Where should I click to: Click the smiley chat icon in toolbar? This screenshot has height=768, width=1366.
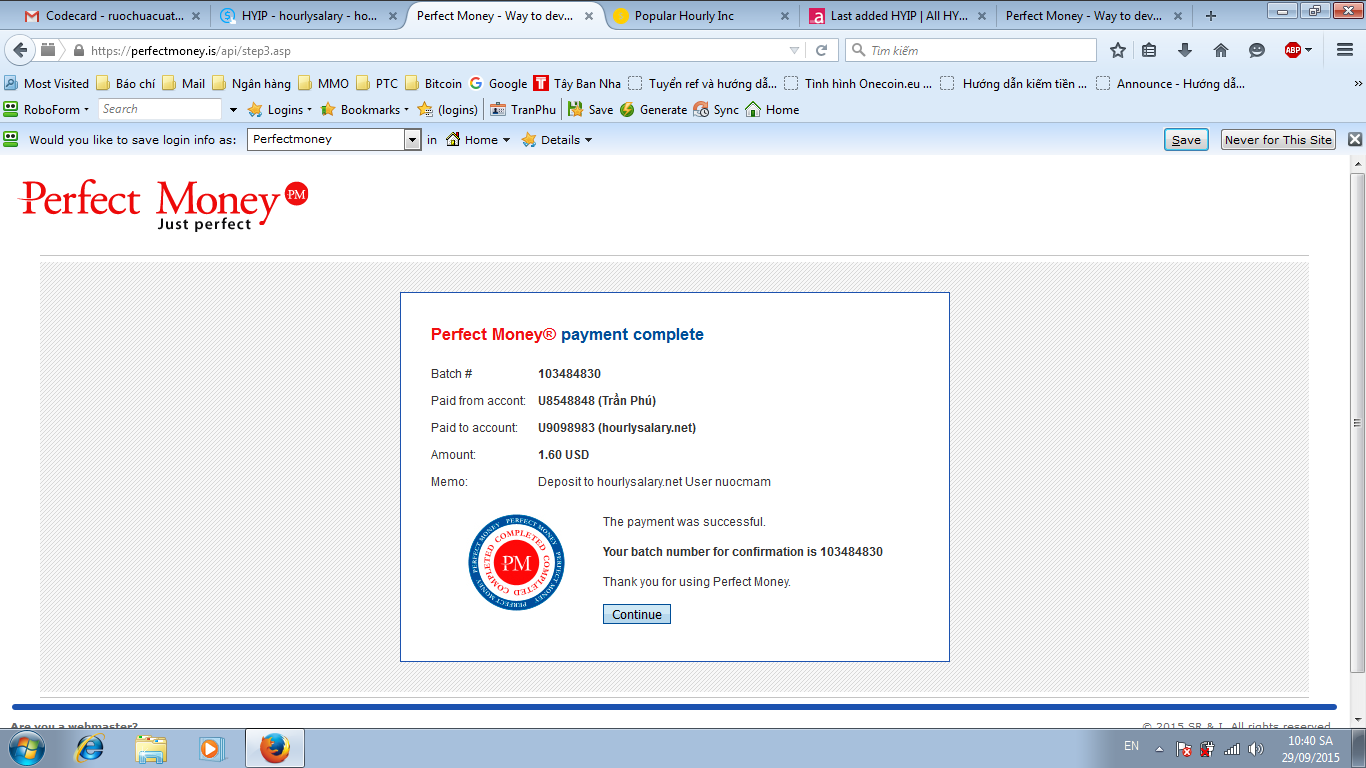point(1257,50)
